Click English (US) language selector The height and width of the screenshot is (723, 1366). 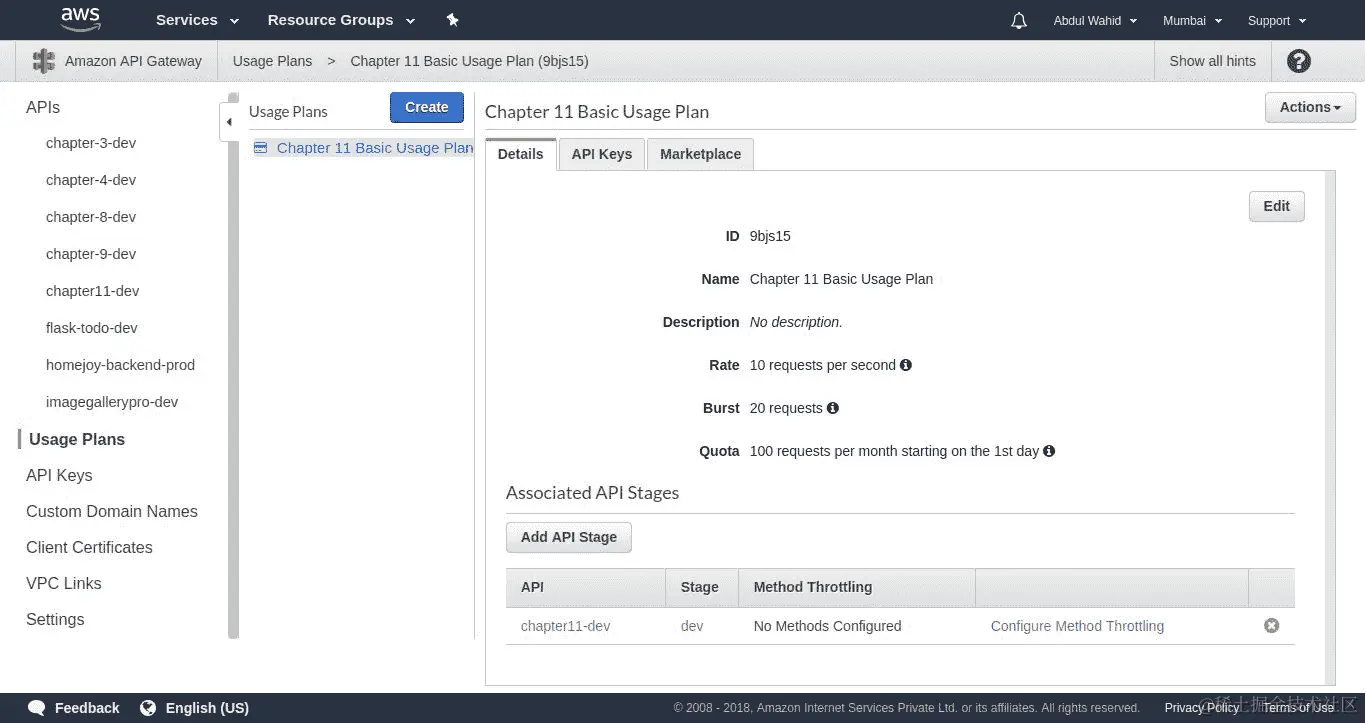tap(207, 708)
